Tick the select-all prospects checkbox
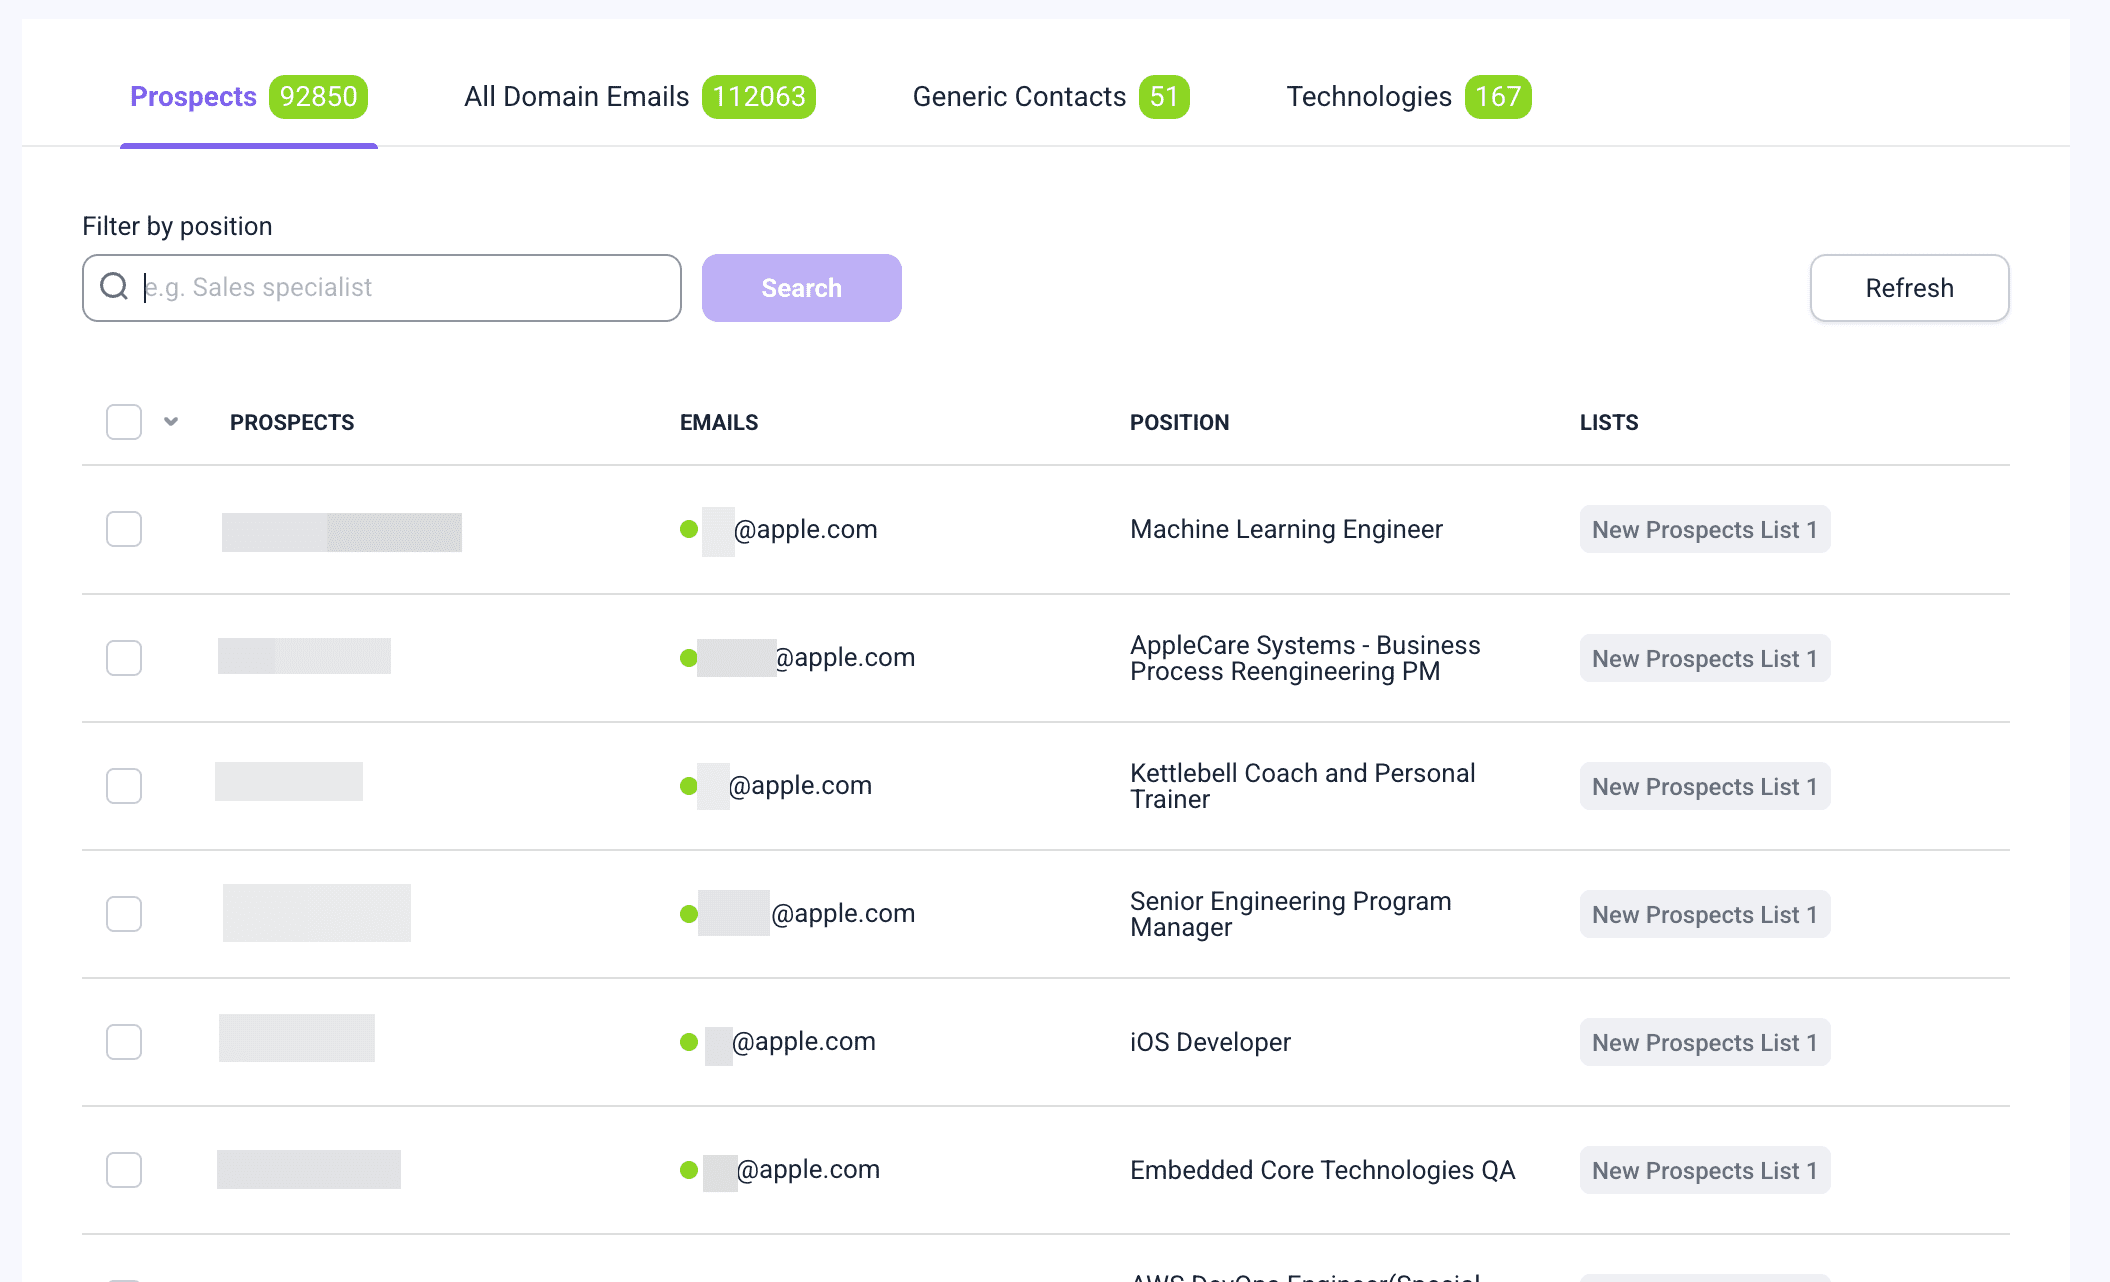Screen dimensions: 2110x1282 [124, 422]
